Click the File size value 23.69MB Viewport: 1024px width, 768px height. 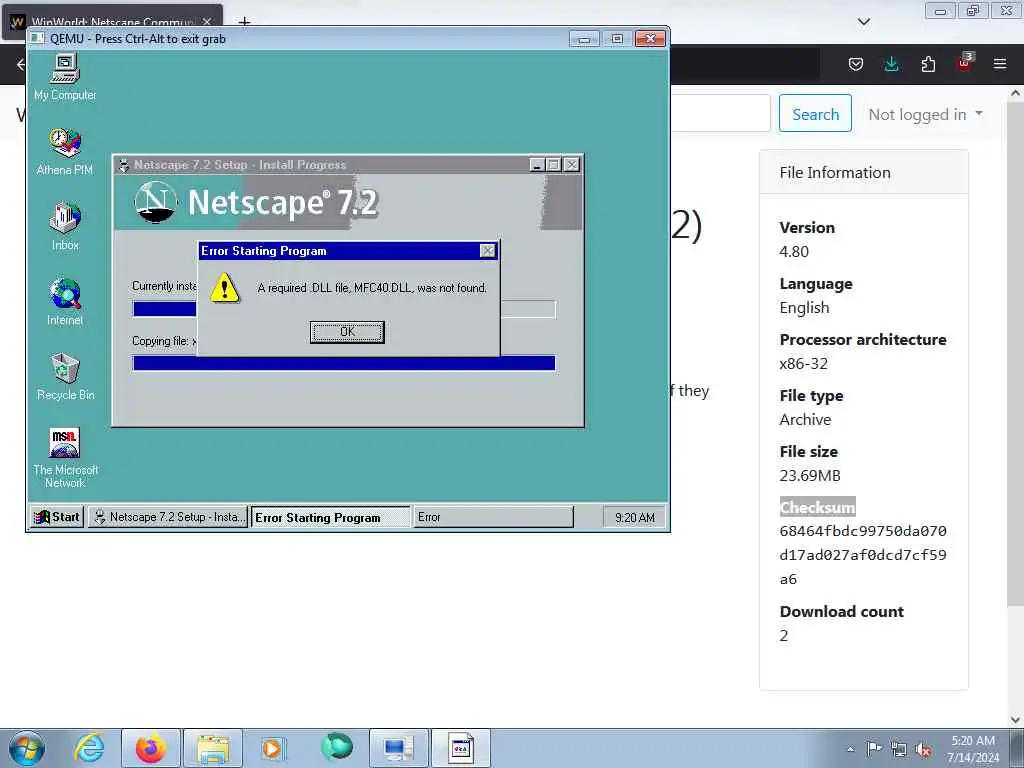click(x=810, y=475)
